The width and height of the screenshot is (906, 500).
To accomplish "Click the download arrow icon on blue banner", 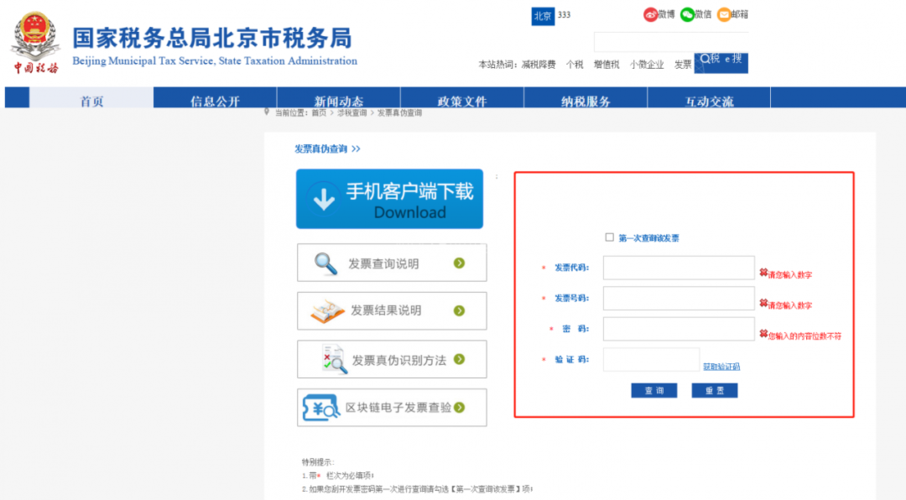I will coord(324,199).
